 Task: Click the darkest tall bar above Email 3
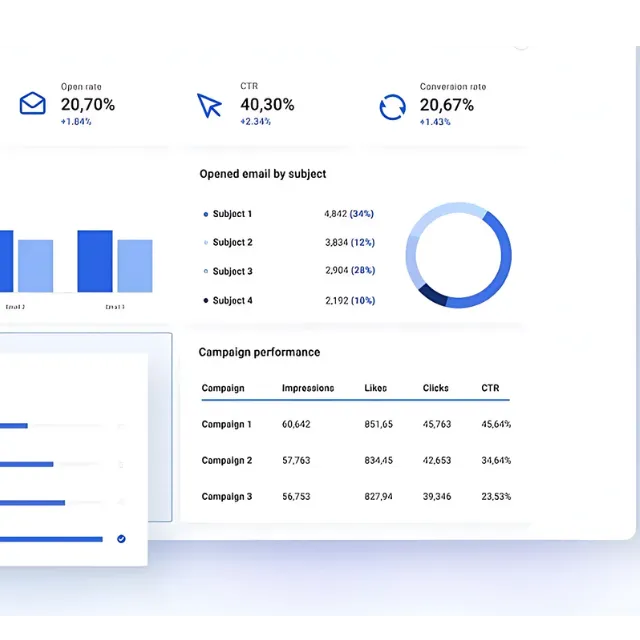point(95,261)
